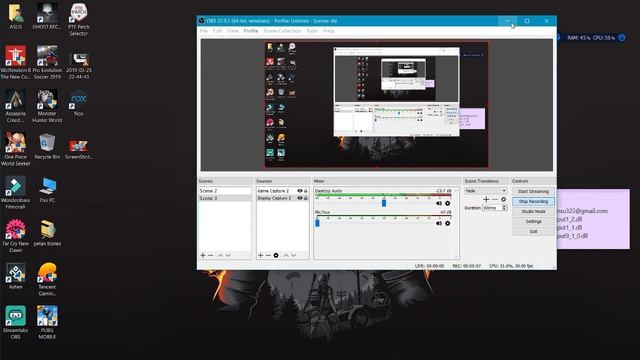Mute Desktop Audio speaker icon
Screen dimensions: 640x360
[439, 203]
